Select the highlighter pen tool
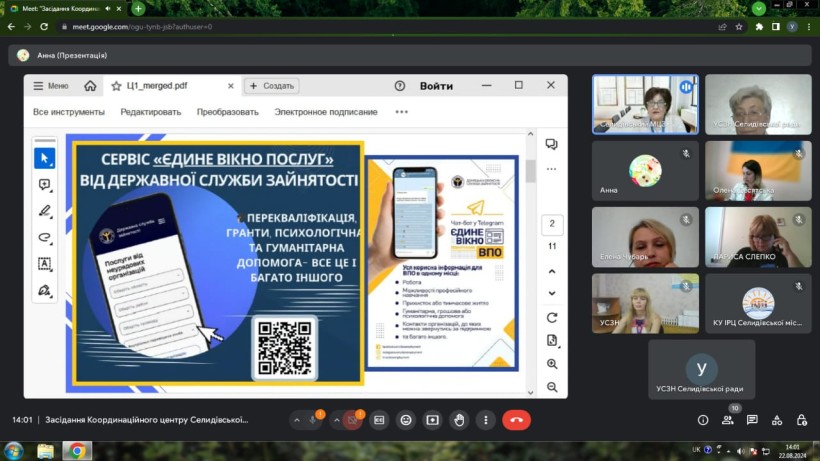 44,211
